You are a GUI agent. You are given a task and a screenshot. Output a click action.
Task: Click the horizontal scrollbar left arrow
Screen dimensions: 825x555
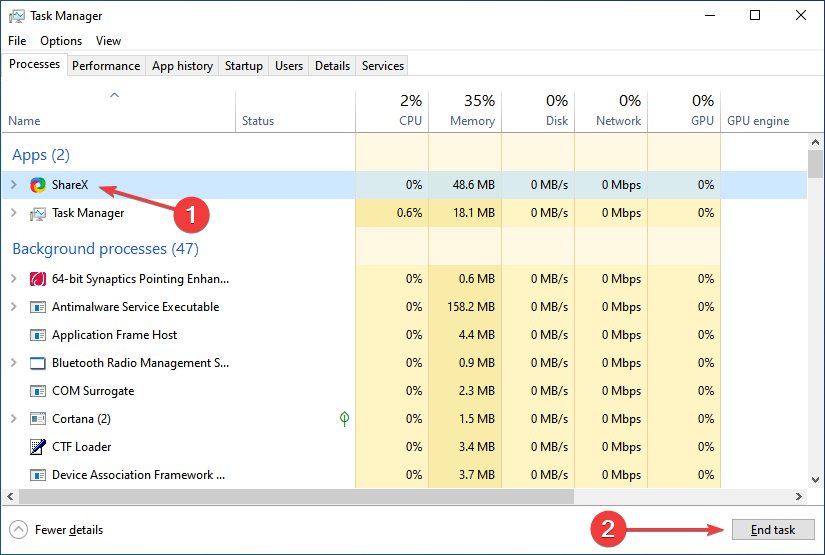point(9,496)
